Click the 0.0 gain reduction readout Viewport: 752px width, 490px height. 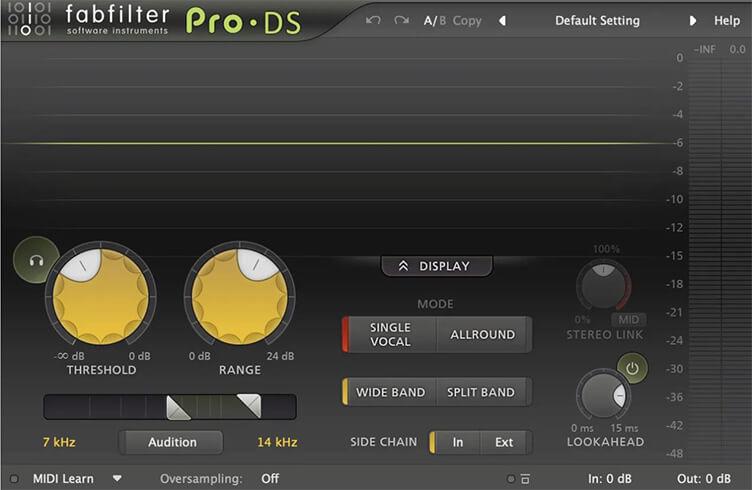coord(737,49)
